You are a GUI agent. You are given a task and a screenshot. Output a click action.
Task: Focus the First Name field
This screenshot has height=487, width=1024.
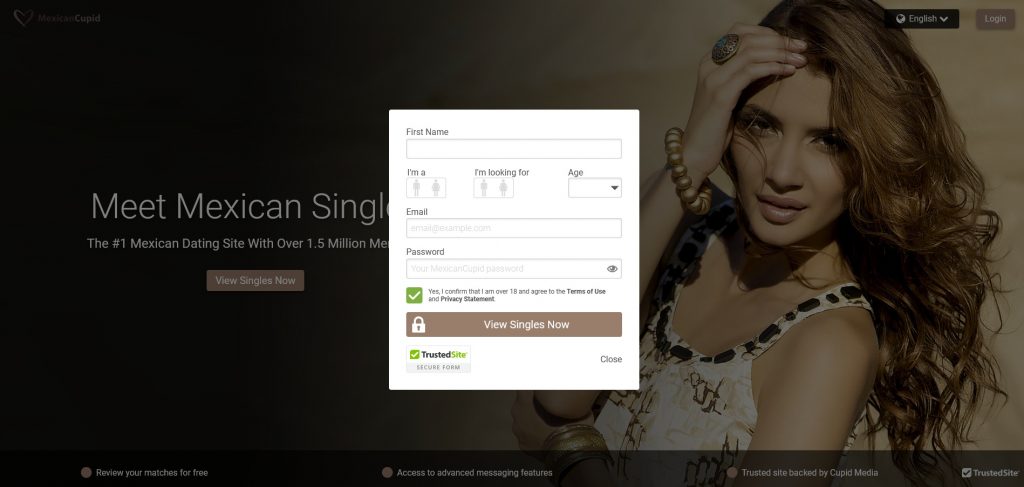click(x=514, y=149)
